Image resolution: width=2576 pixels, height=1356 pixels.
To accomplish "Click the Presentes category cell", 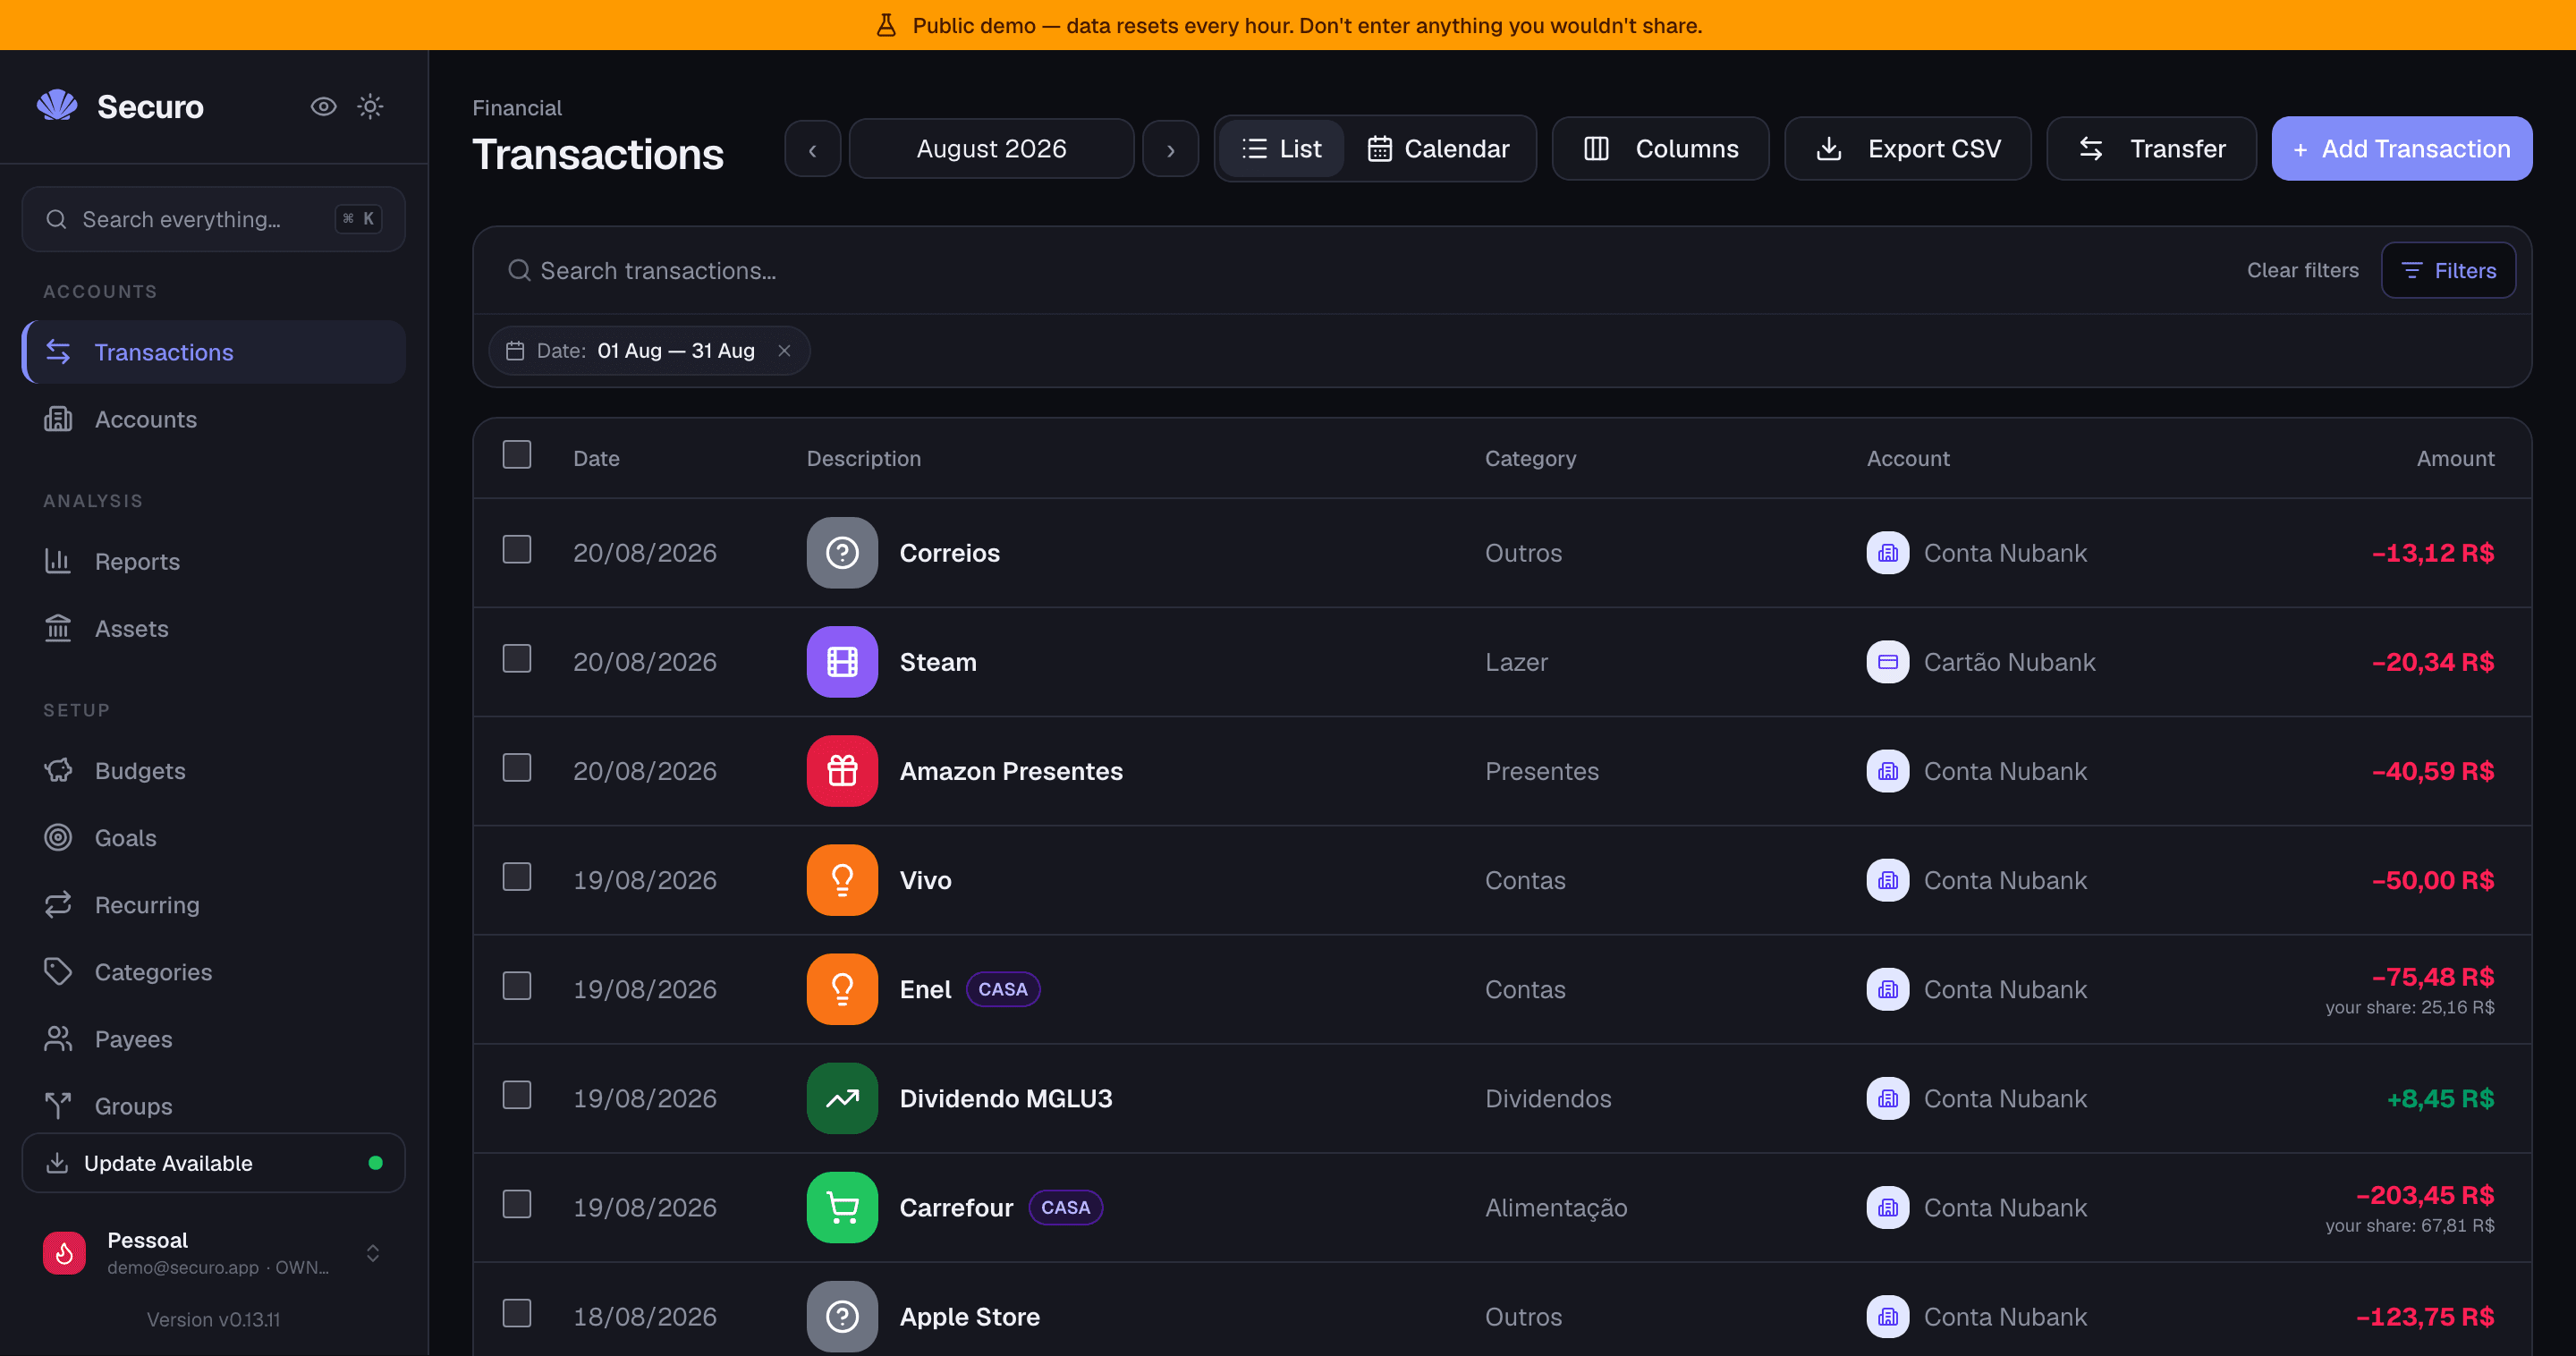I will pos(1541,771).
